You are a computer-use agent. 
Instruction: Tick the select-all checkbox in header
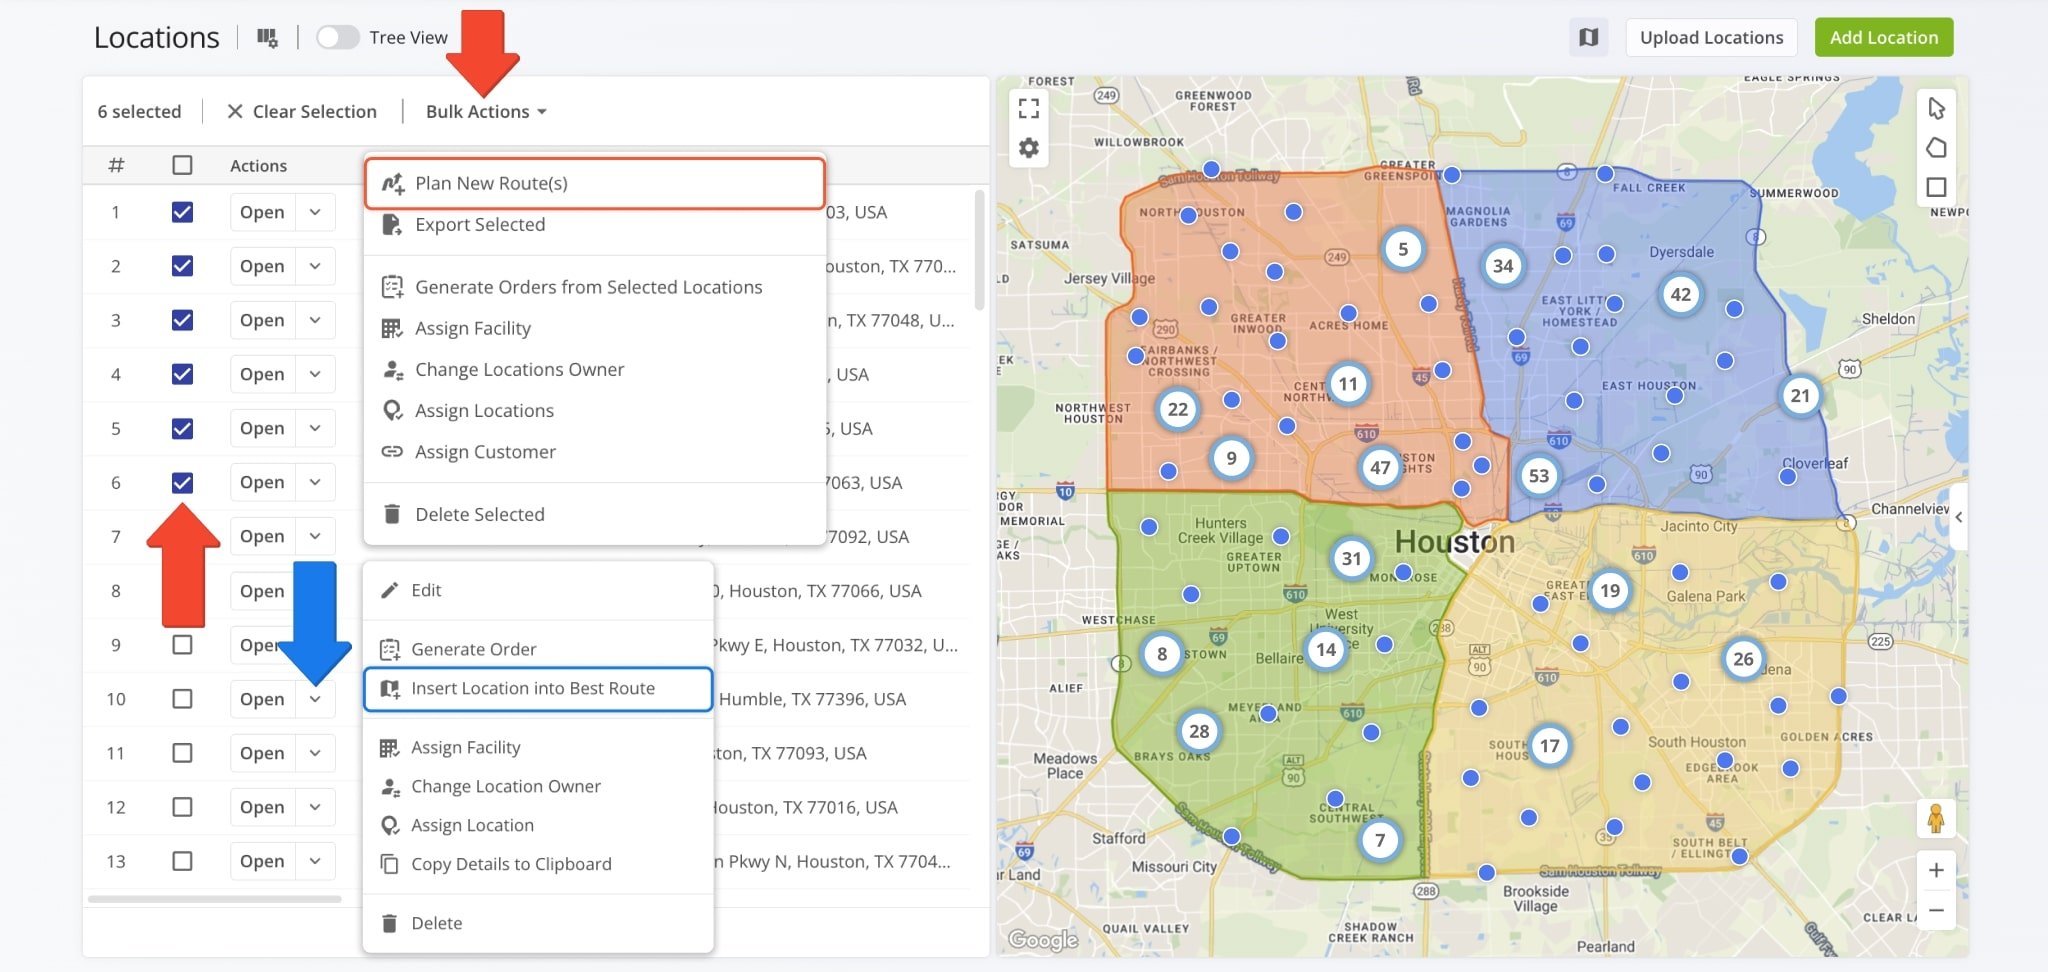(182, 165)
